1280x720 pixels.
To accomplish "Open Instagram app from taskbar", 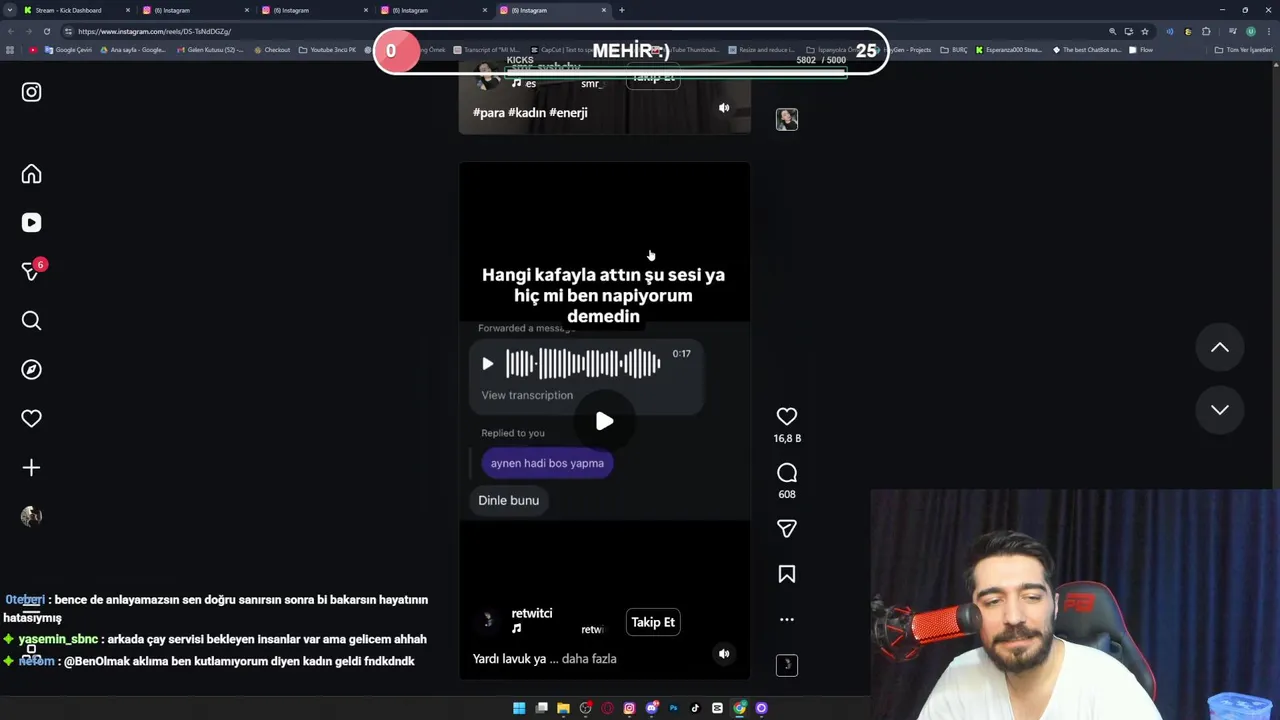I will pos(629,708).
